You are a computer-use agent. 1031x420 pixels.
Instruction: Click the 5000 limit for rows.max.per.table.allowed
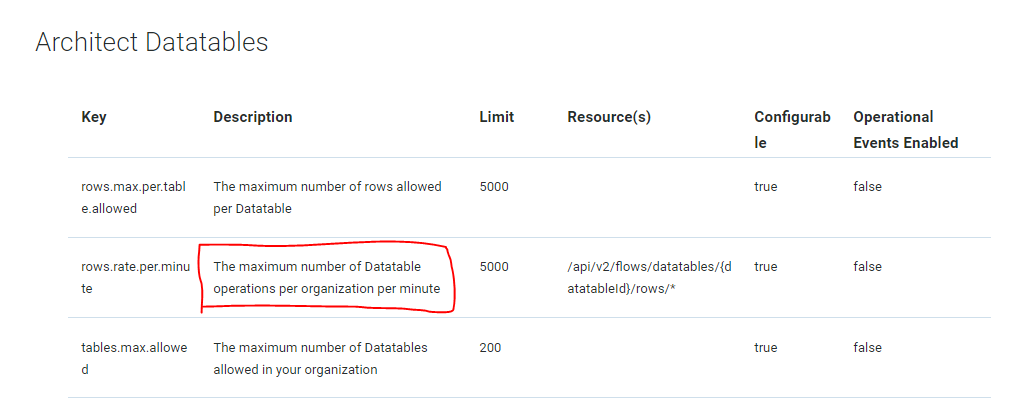coord(494,187)
